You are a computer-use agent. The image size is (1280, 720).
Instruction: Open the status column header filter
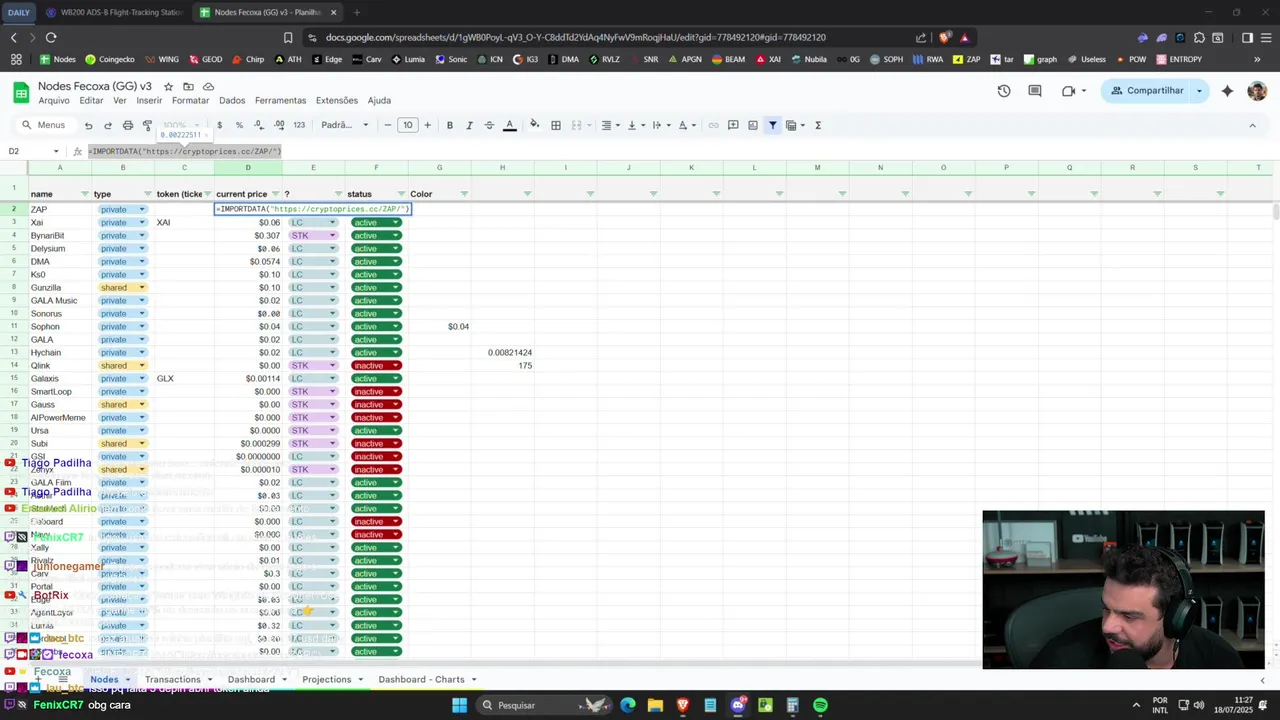tap(401, 194)
